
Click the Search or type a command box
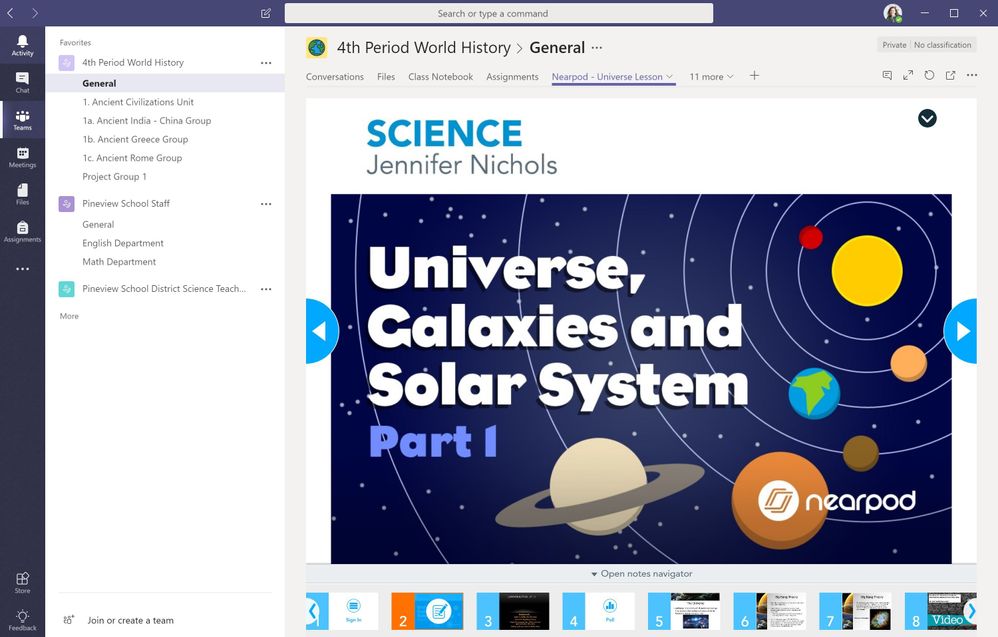point(498,13)
